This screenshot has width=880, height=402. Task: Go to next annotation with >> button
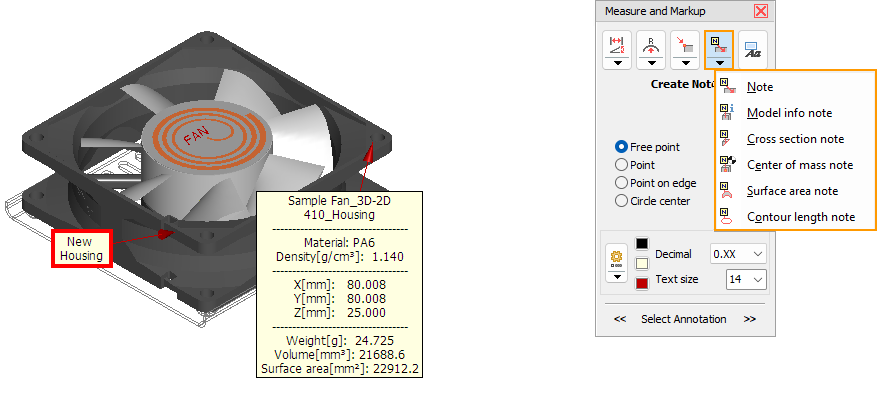pyautogui.click(x=750, y=319)
